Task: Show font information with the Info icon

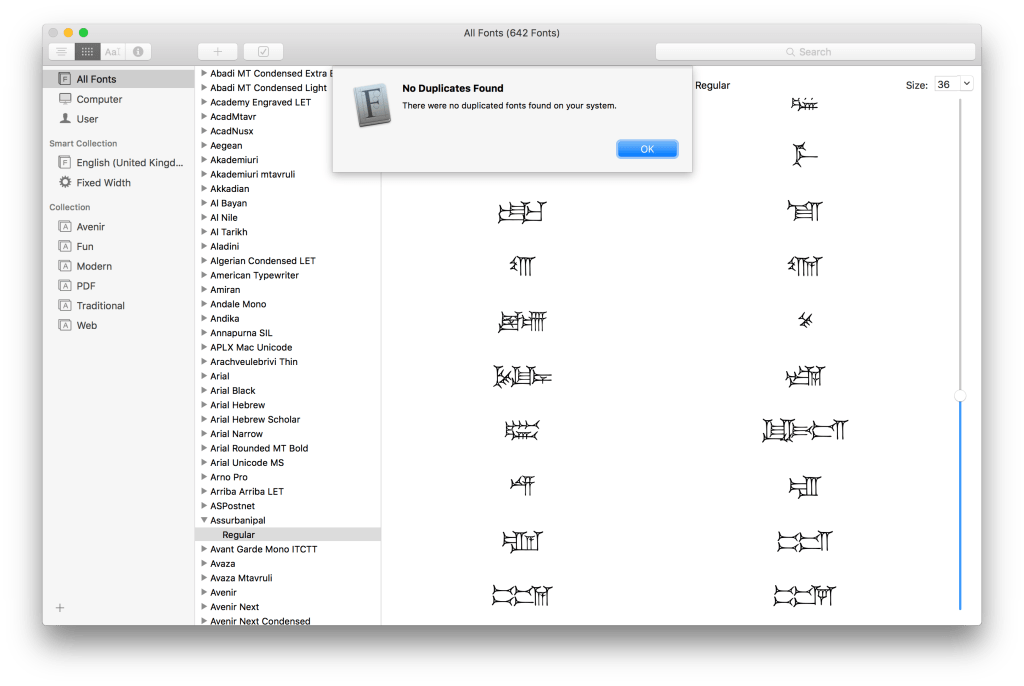Action: pos(138,51)
